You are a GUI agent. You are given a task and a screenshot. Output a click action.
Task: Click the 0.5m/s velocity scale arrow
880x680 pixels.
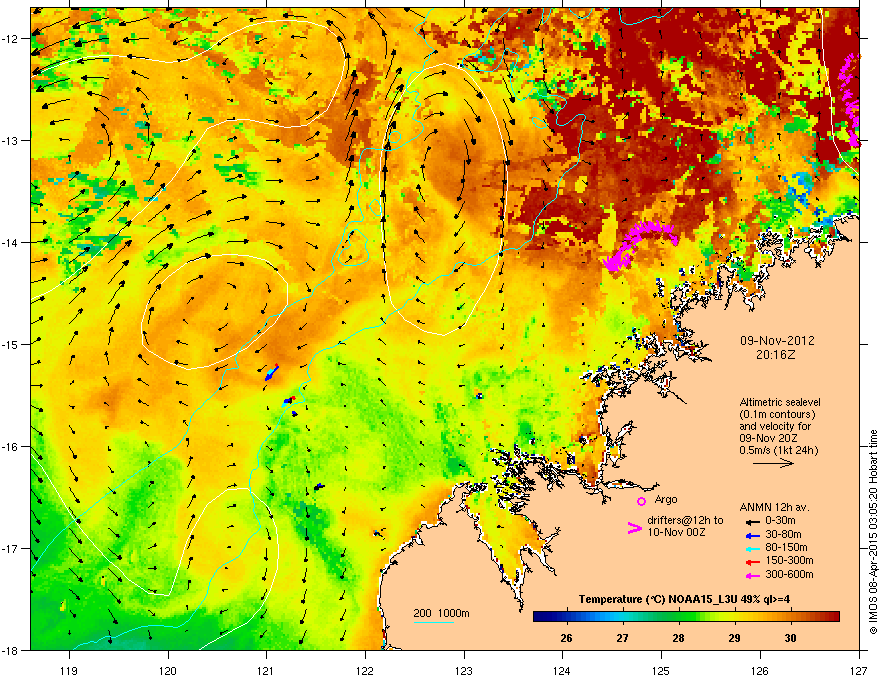tap(773, 463)
